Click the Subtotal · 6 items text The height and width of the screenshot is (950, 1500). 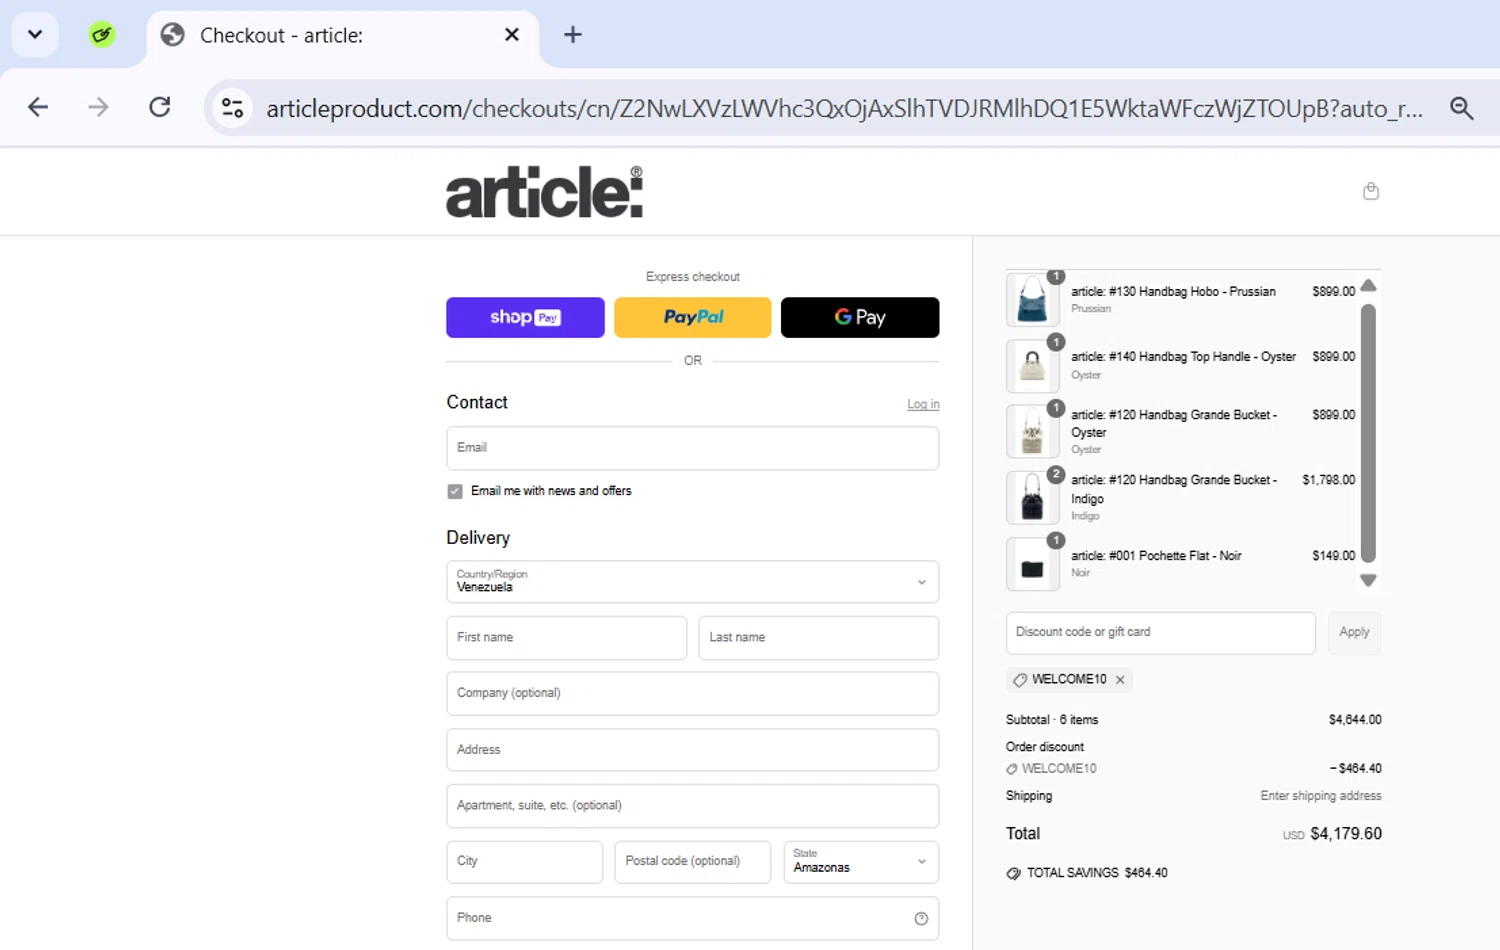(x=1052, y=720)
